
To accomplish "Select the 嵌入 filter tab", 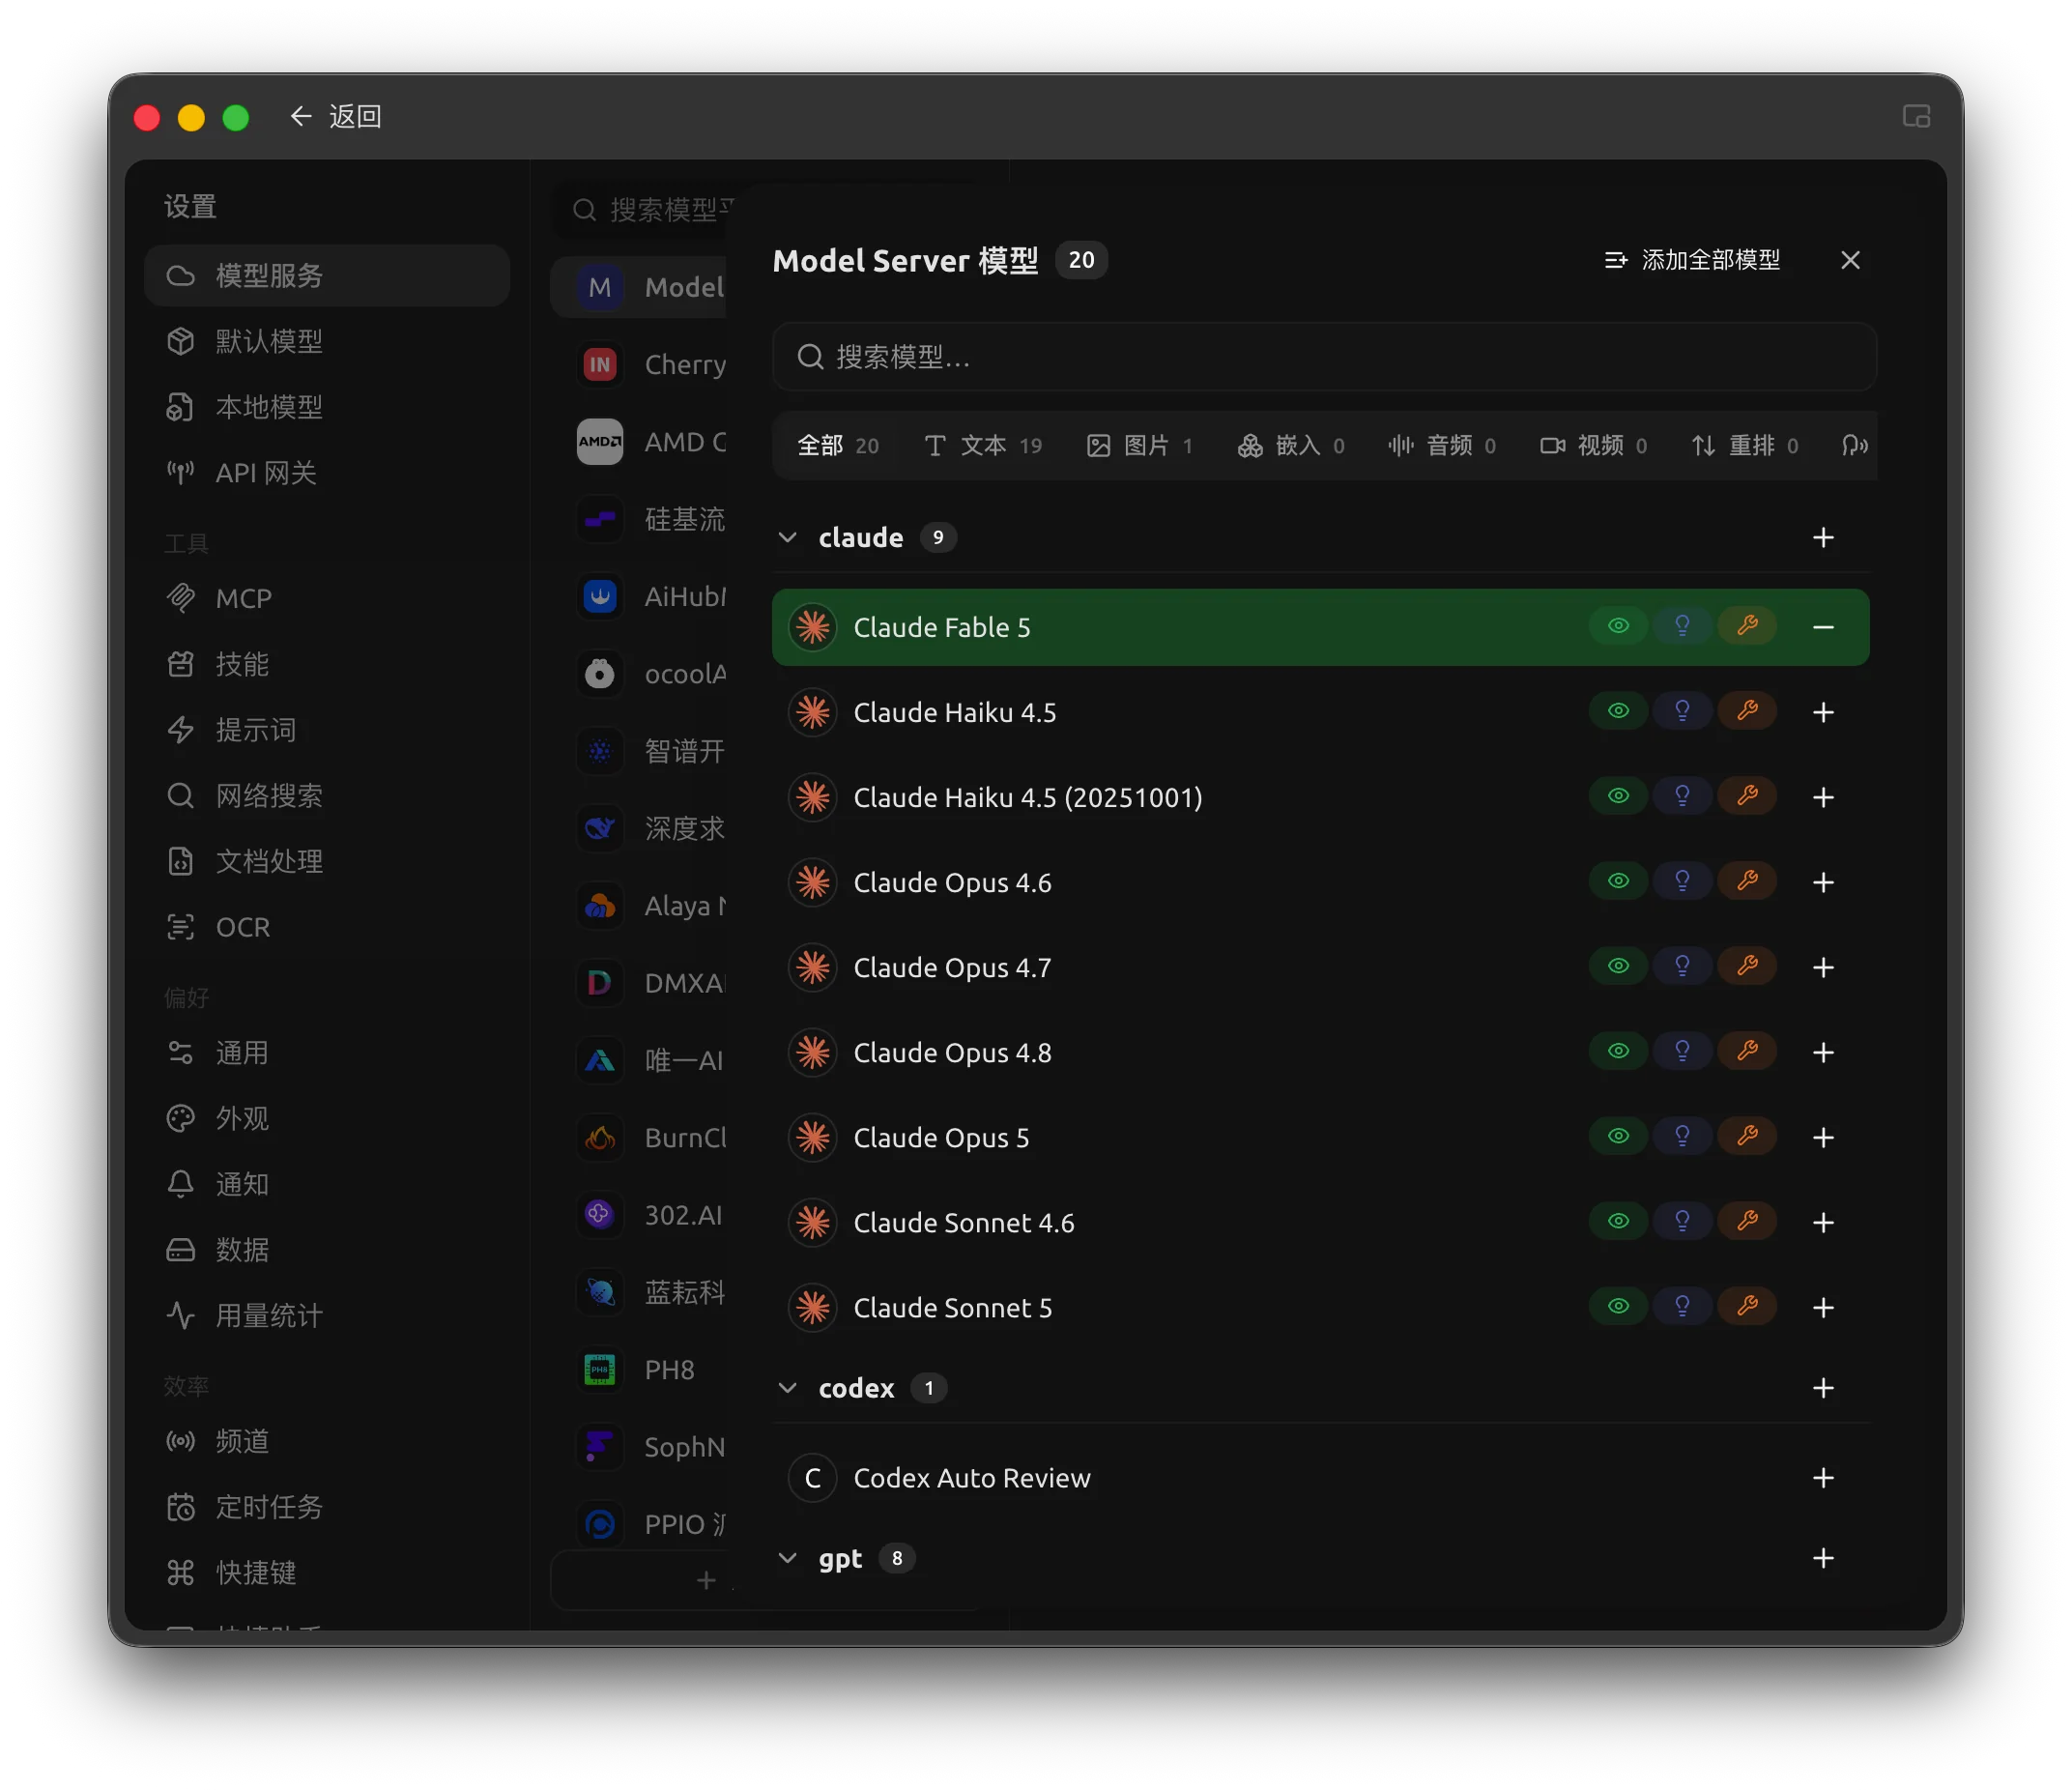I will [x=1291, y=445].
